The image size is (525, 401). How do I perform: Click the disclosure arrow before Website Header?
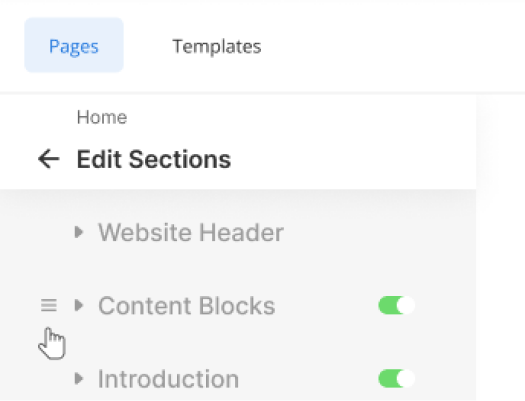point(79,232)
